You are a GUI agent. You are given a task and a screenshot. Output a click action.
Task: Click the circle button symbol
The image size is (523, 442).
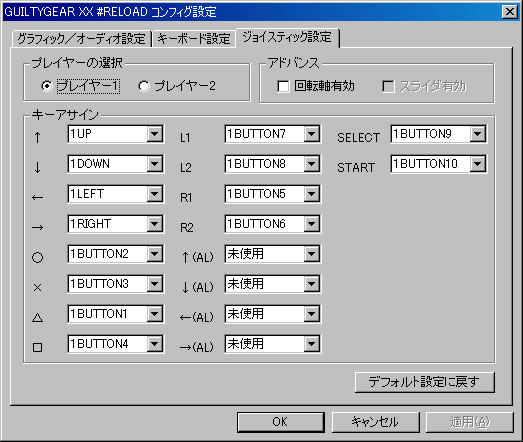(37, 257)
